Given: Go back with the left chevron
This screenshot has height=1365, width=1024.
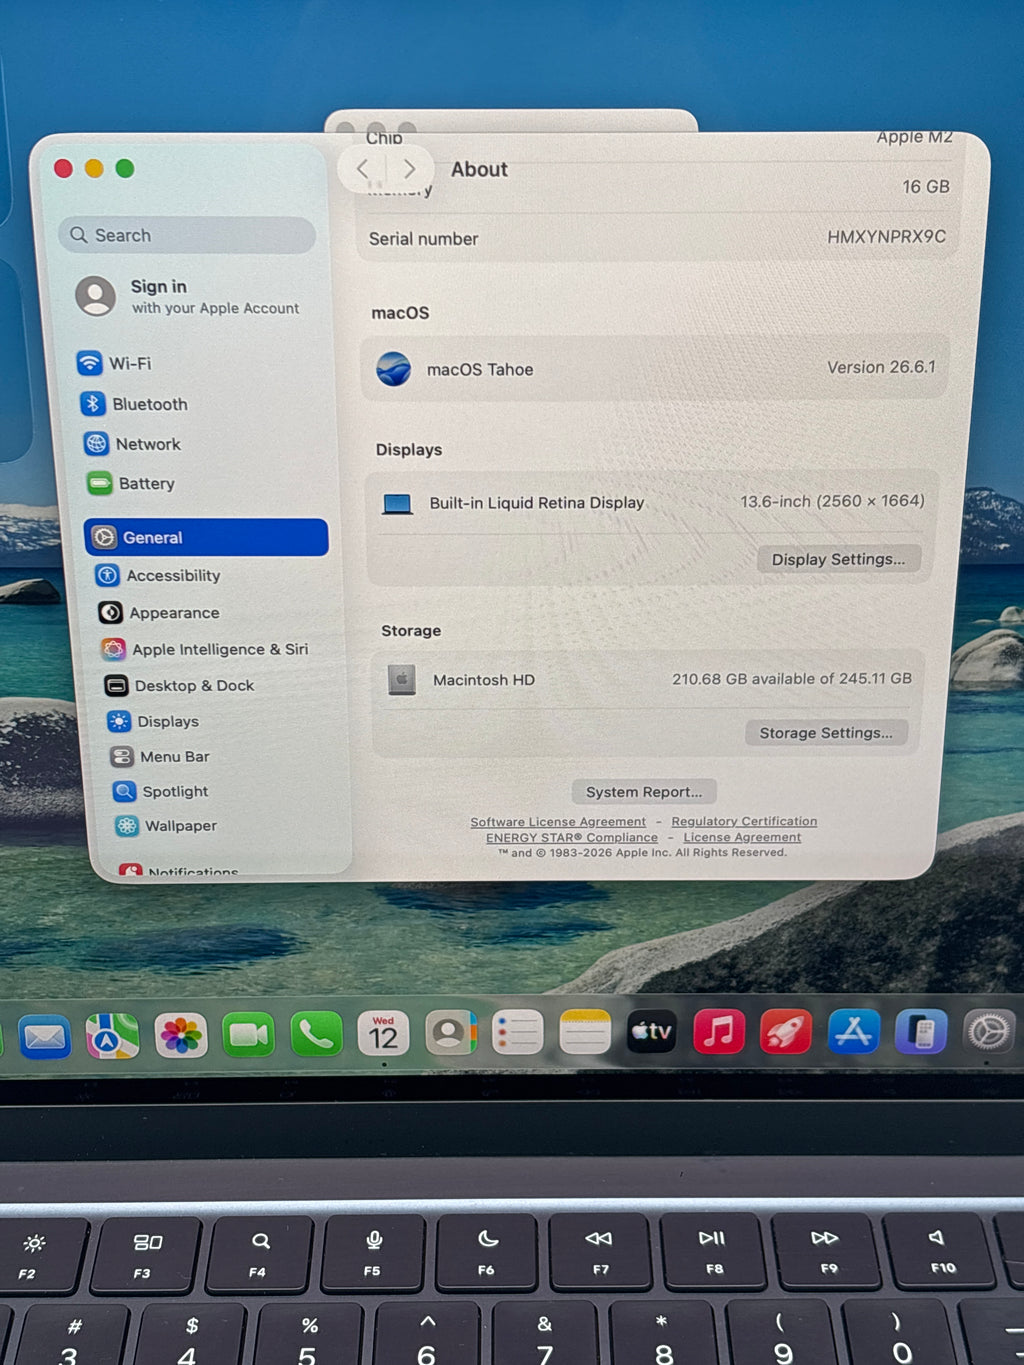Looking at the screenshot, I should (x=363, y=169).
